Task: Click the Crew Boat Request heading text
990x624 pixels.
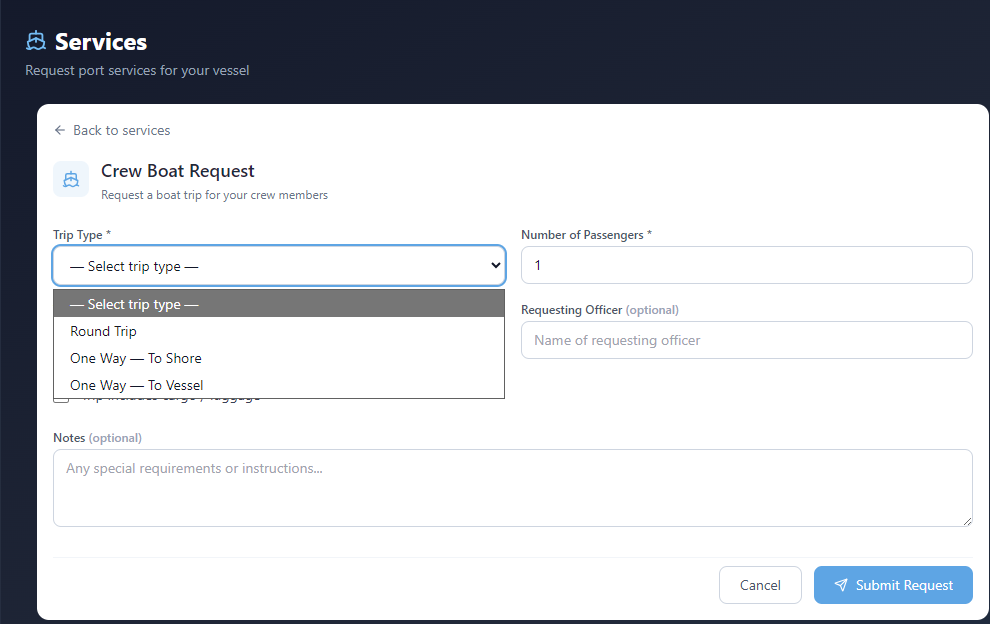Action: [x=177, y=171]
